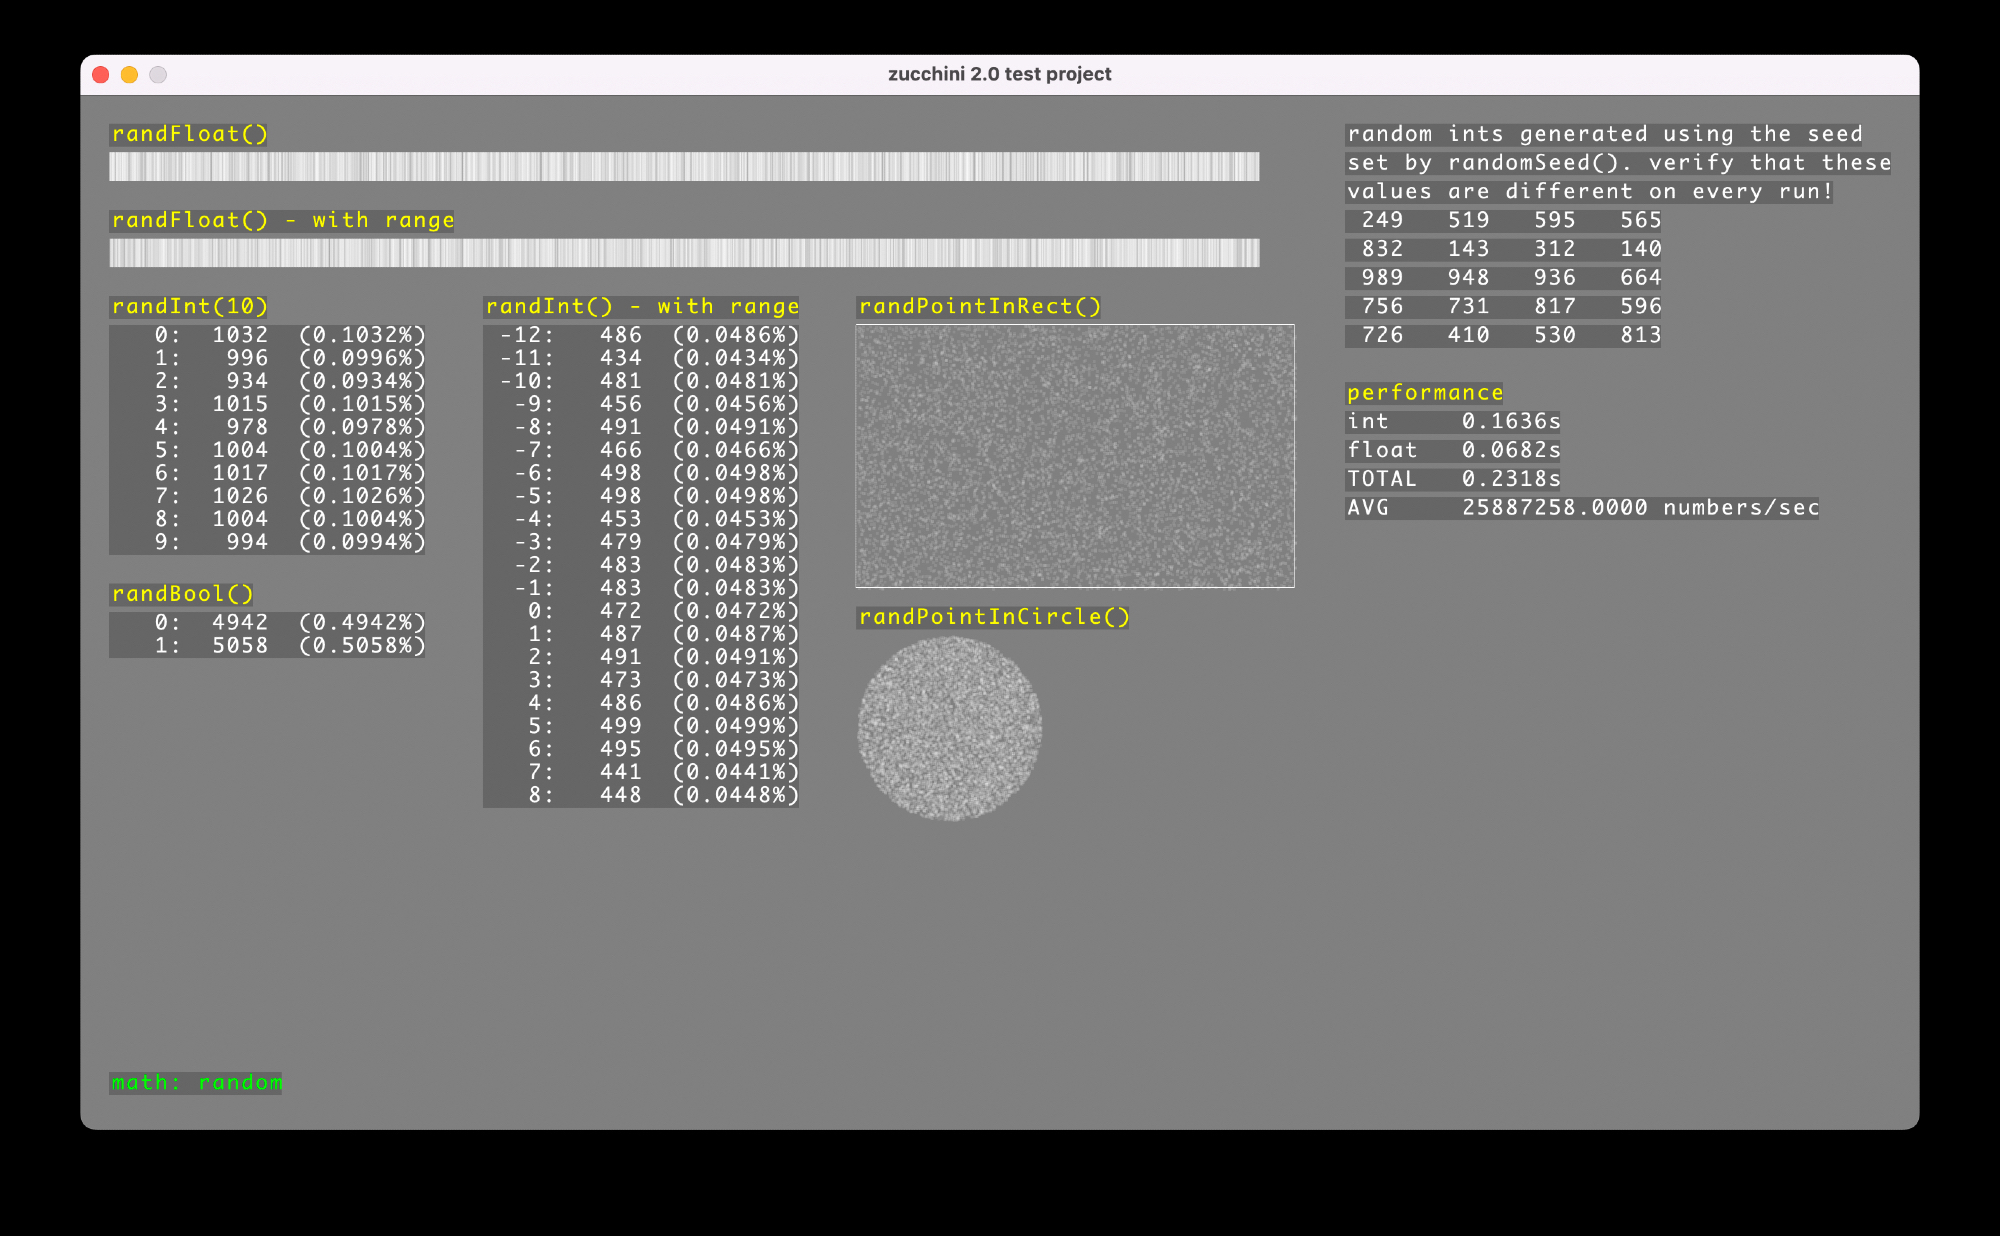Click the seeded random value 249
Image resolution: width=2000 pixels, height=1236 pixels.
1382,220
